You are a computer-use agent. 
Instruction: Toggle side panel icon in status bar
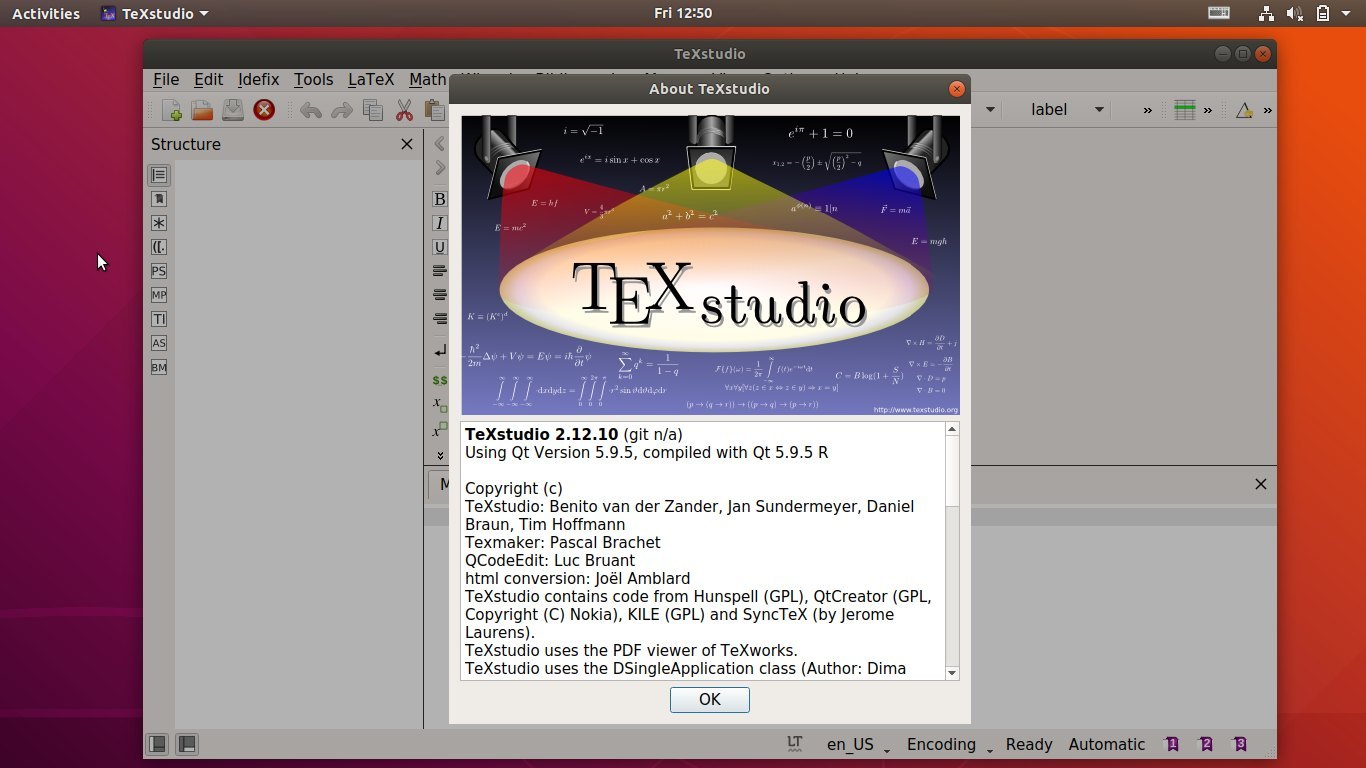[158, 744]
